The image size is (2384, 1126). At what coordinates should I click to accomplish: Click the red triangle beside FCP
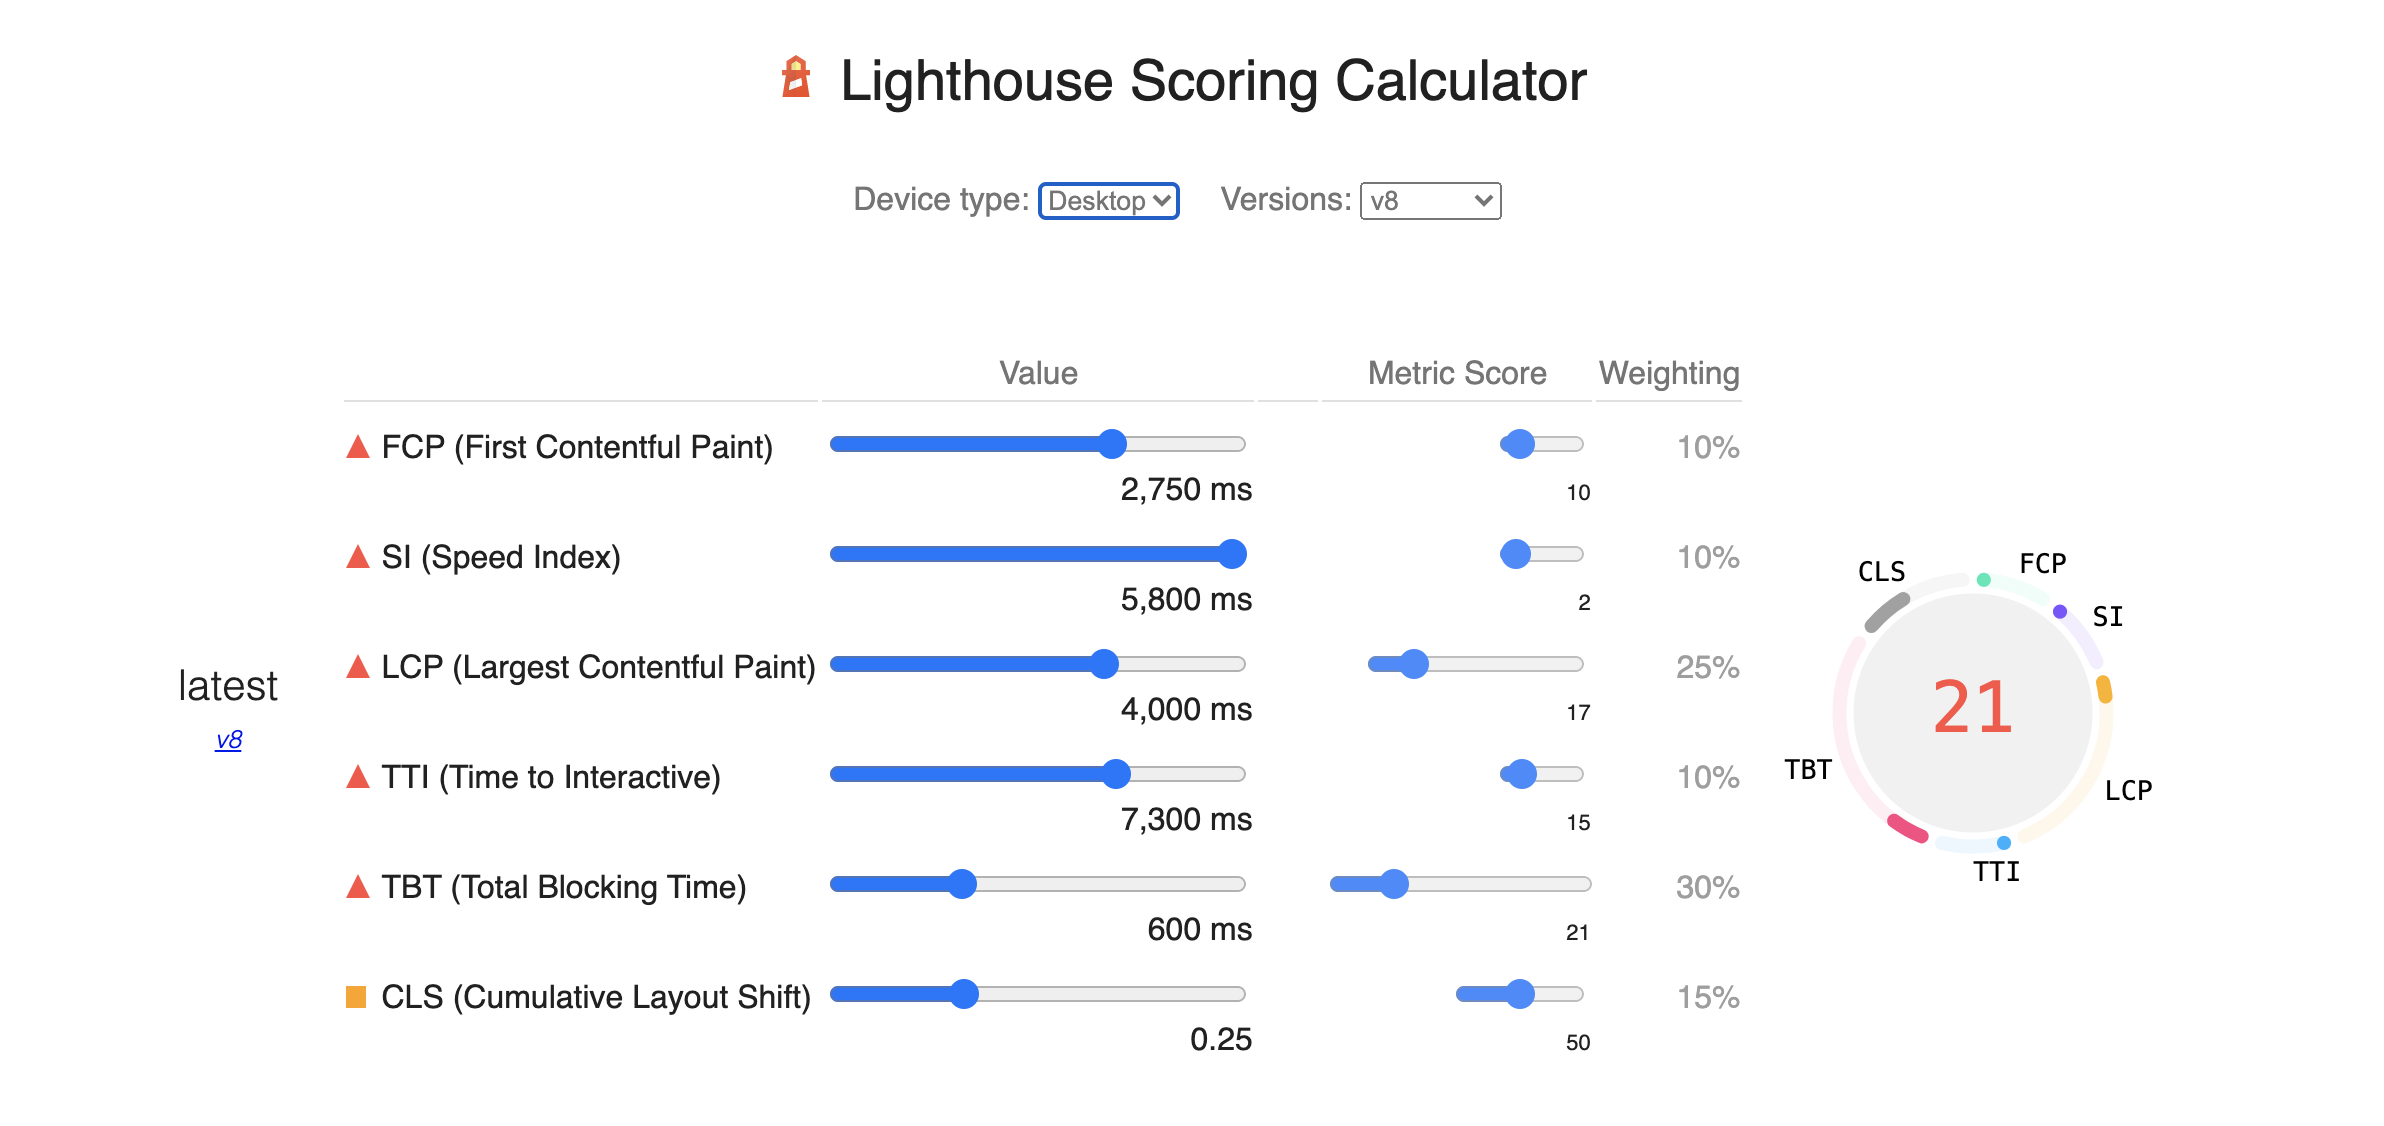pos(357,447)
